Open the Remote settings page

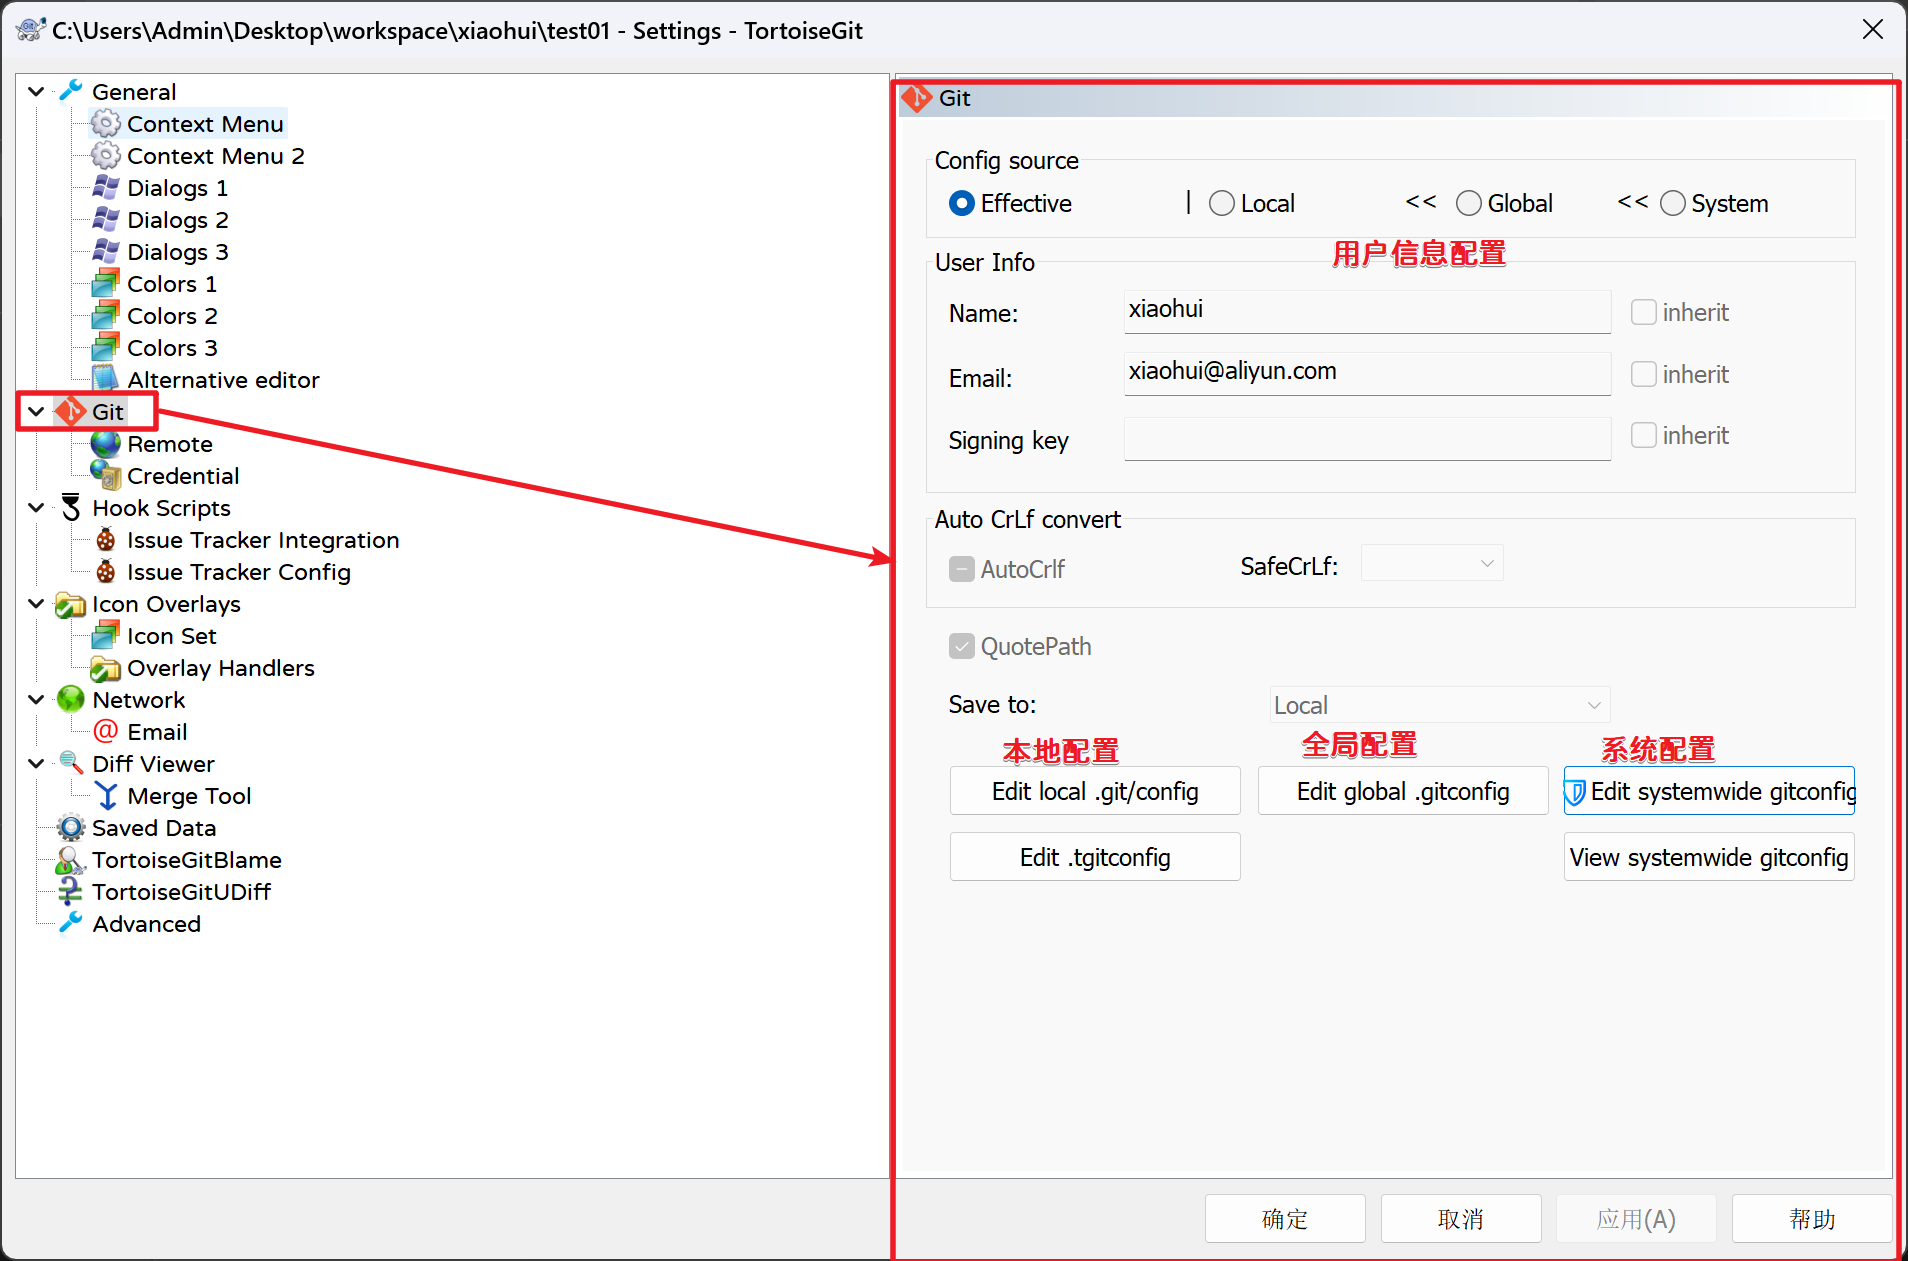point(170,443)
